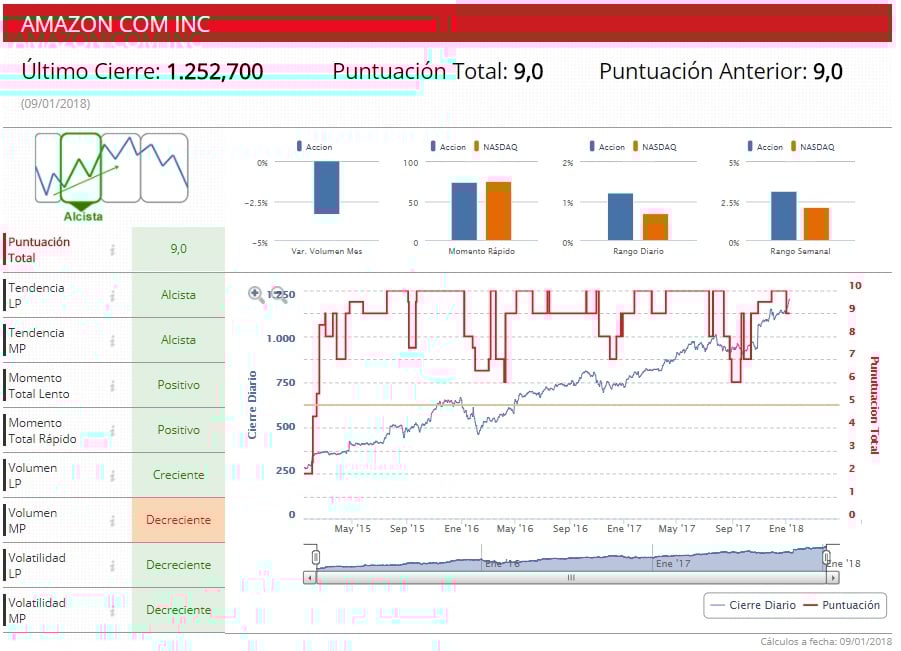The image size is (901, 651).
Task: Click the info icon next to Momento Total Rápido
Action: [113, 430]
